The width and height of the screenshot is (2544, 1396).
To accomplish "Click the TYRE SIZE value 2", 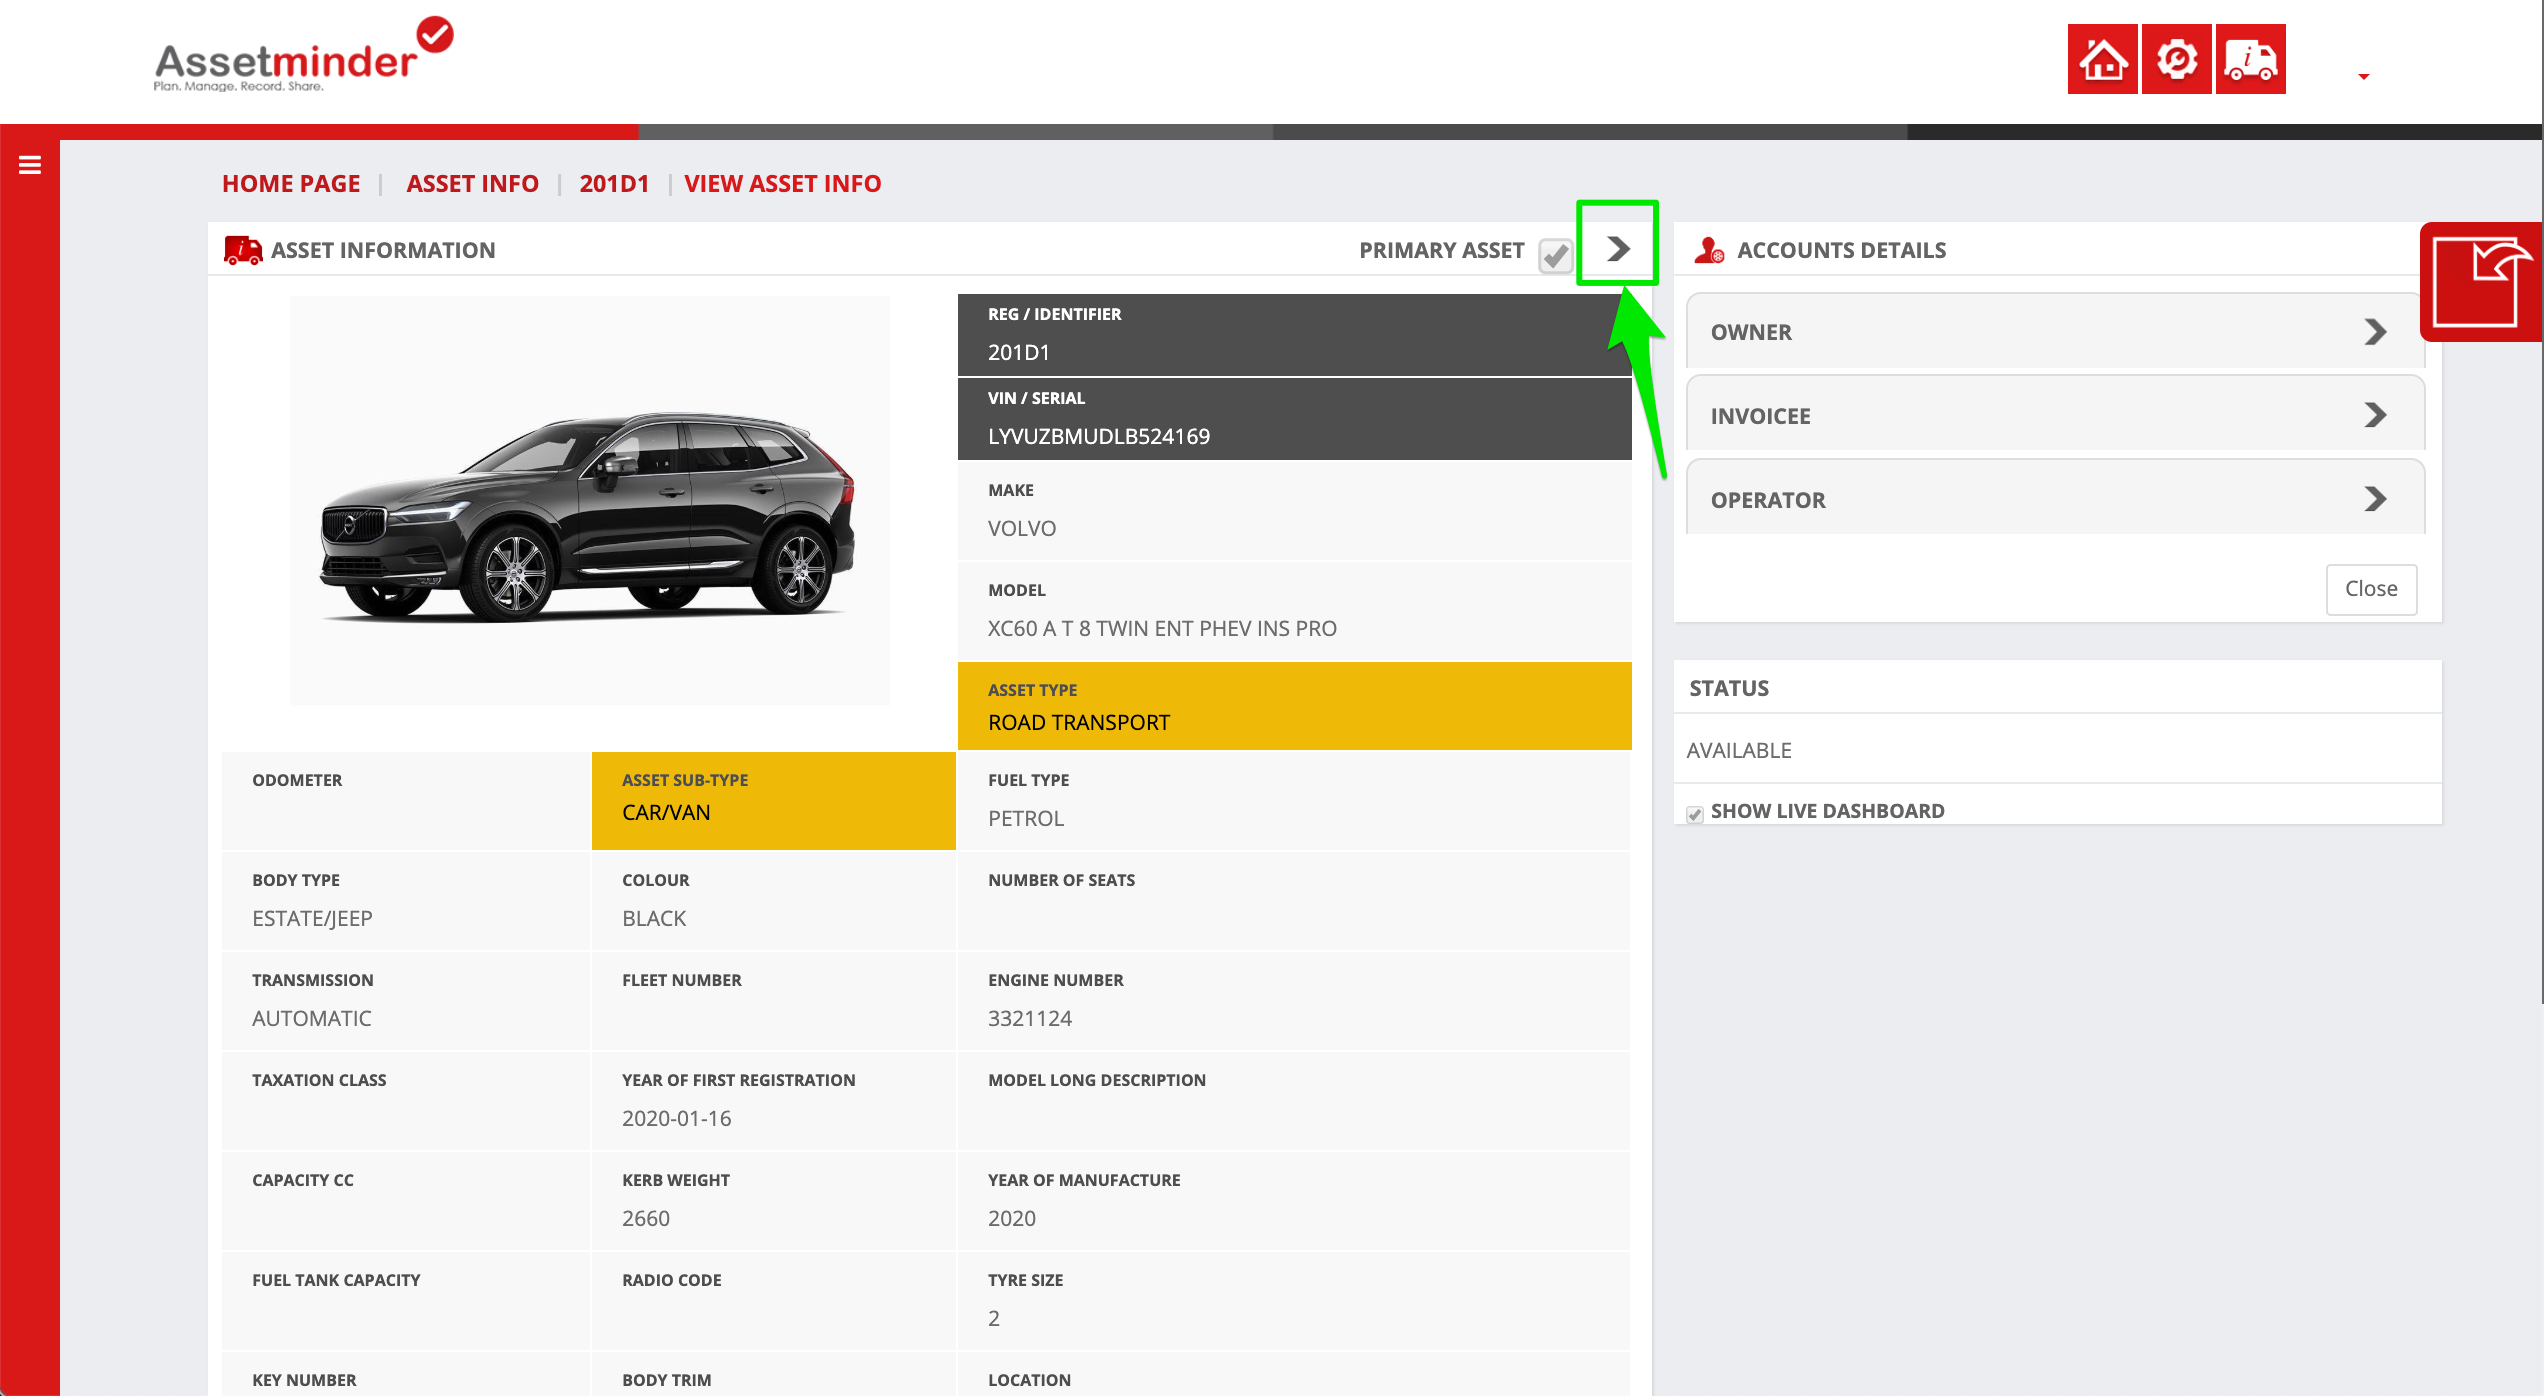I will [993, 1318].
